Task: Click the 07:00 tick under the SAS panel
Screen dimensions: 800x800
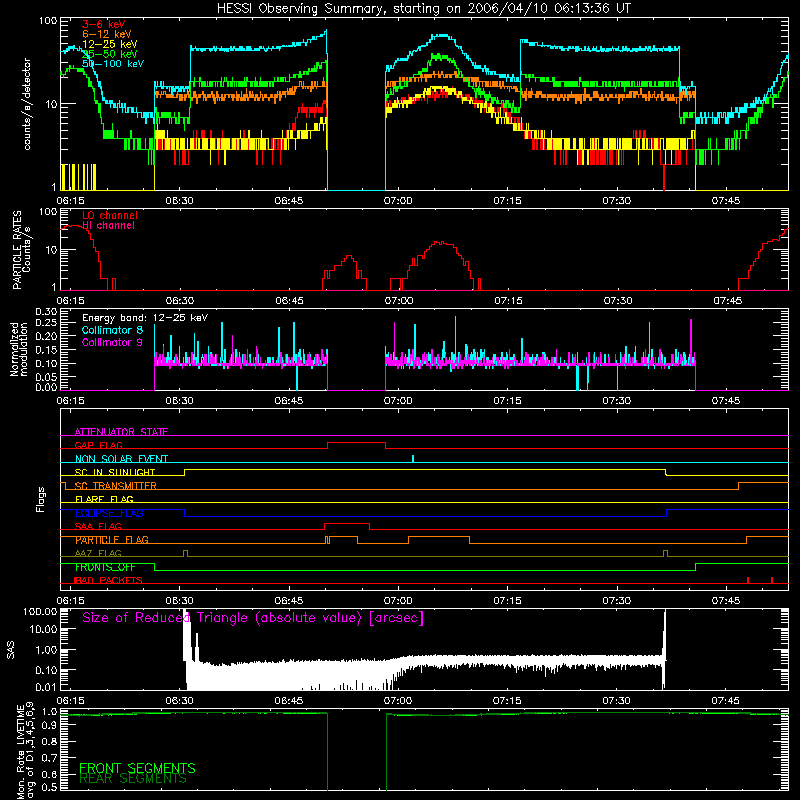Action: pyautogui.click(x=398, y=701)
